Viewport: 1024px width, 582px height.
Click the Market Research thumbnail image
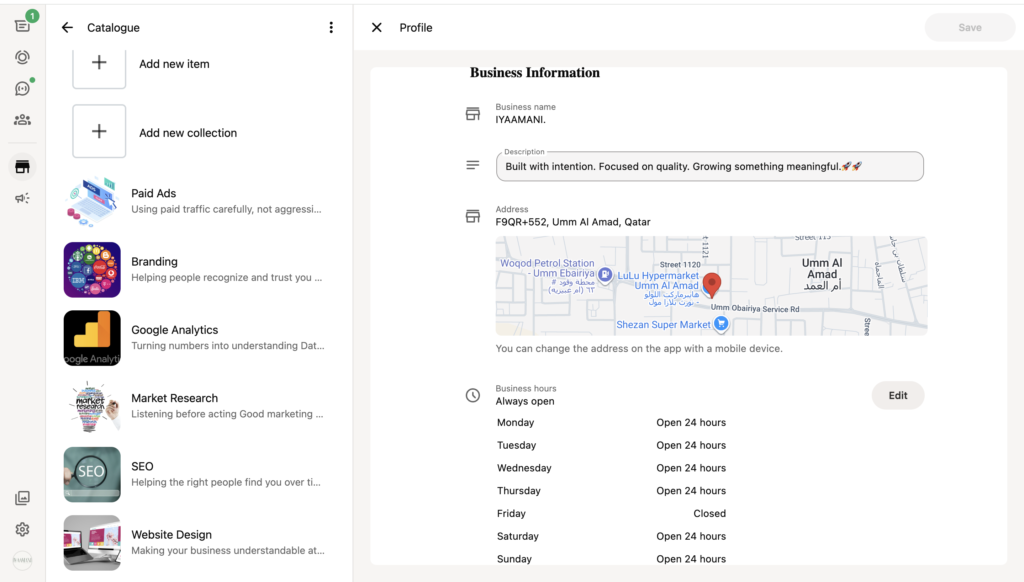92,406
